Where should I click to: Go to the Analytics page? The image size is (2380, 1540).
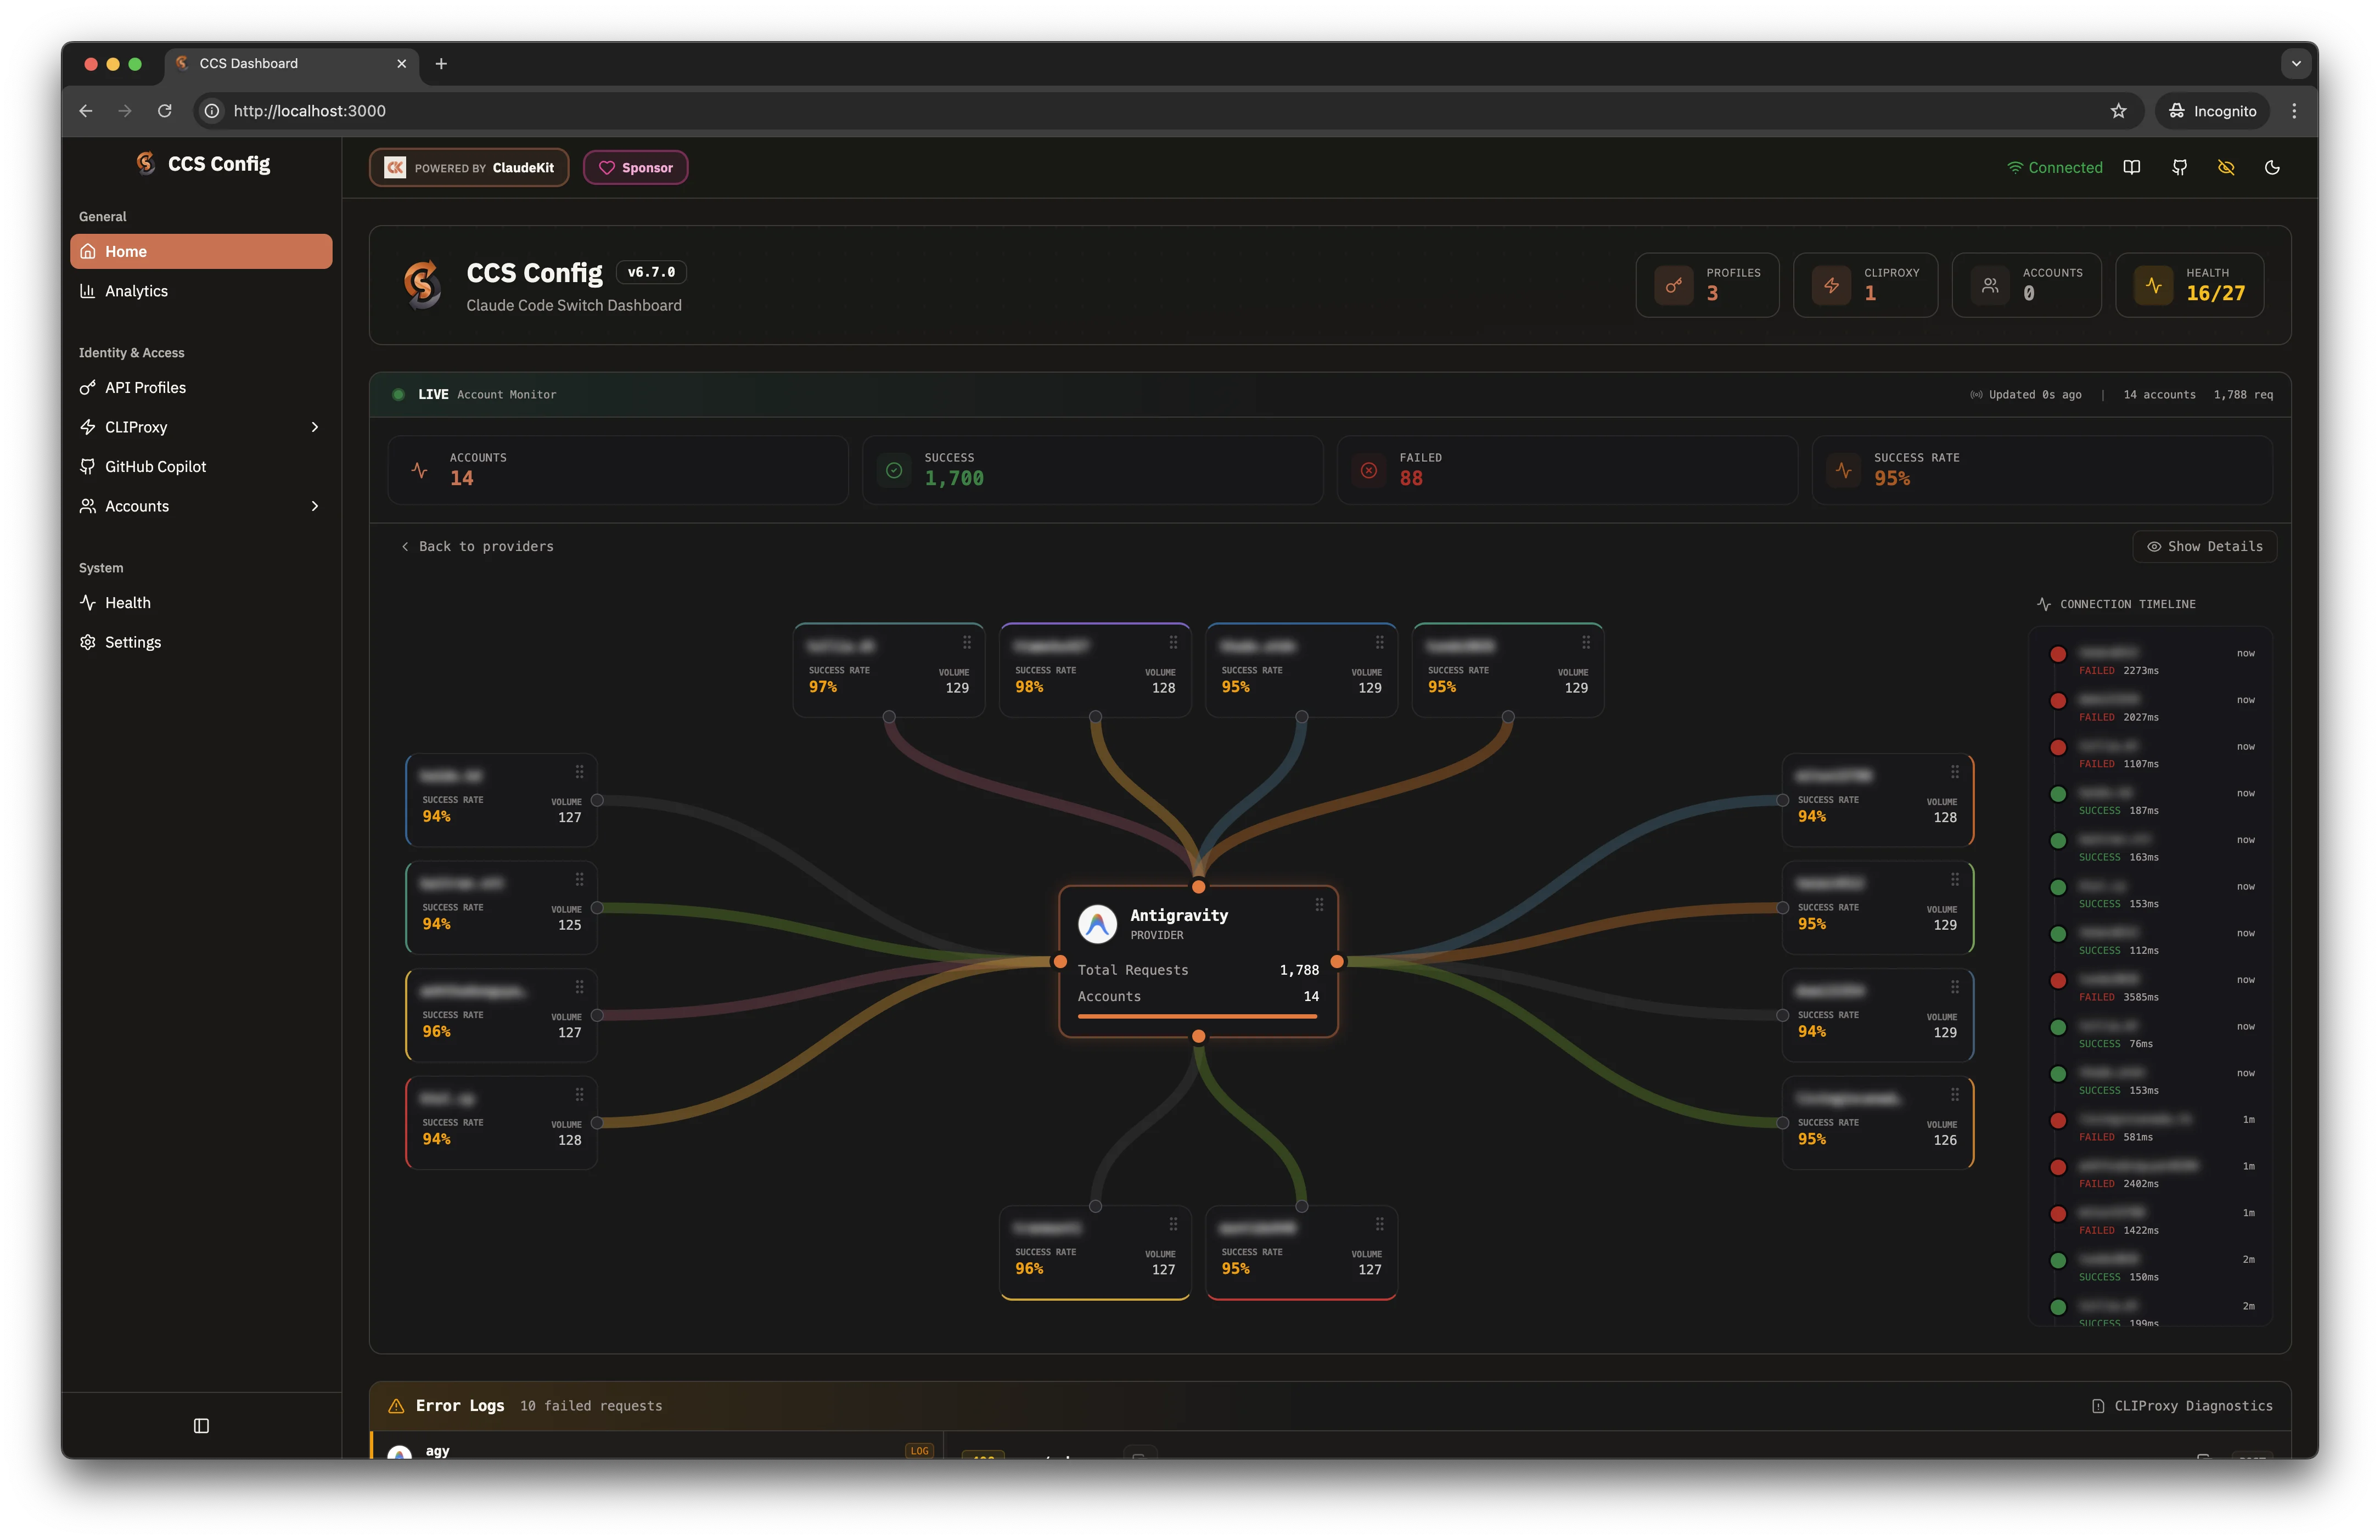[x=136, y=291]
